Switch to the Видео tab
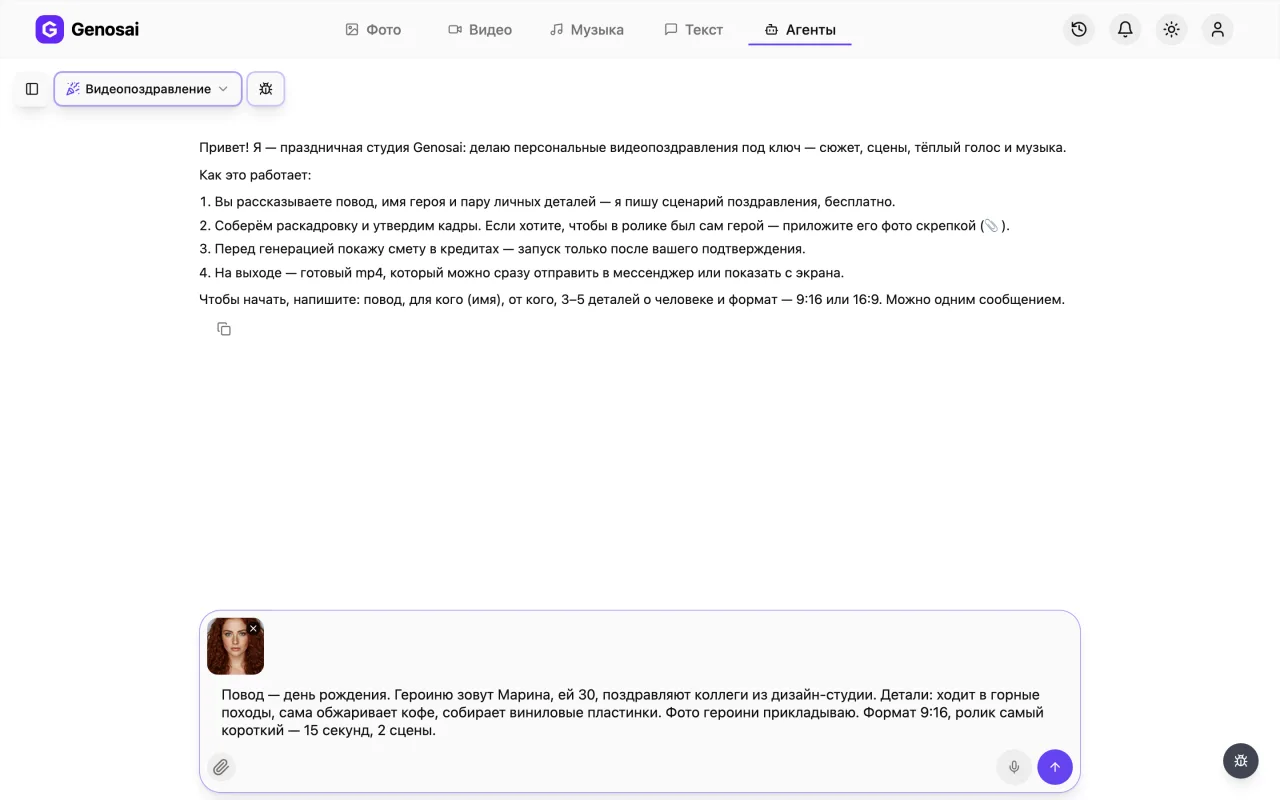The width and height of the screenshot is (1280, 800). [480, 30]
